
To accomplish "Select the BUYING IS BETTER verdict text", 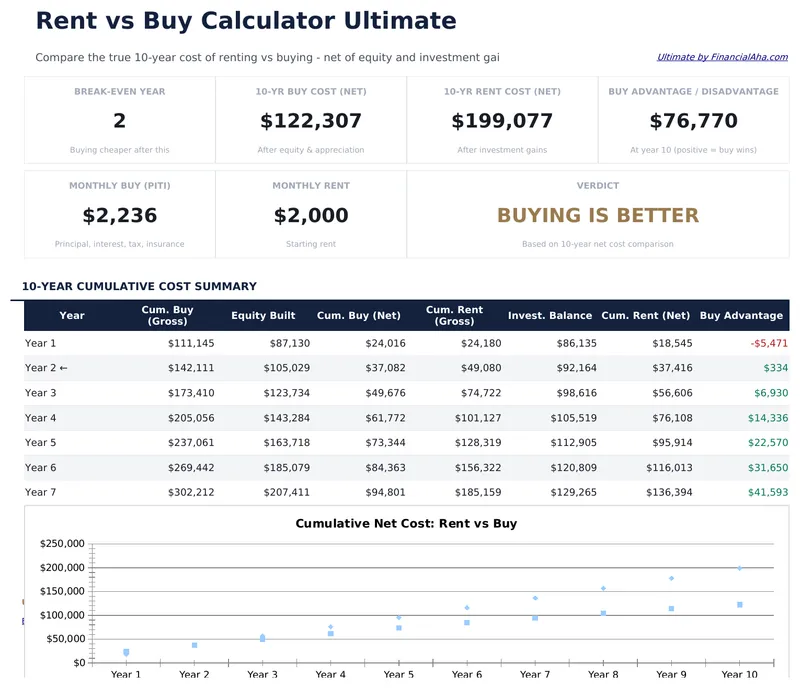I will (x=598, y=214).
